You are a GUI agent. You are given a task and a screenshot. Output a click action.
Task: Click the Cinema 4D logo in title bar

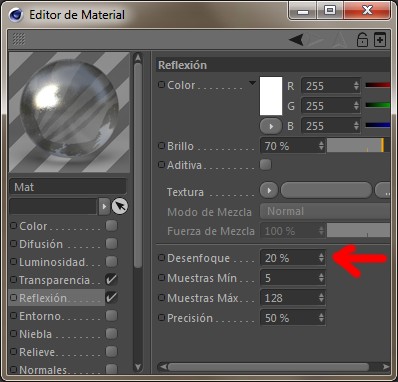[x=16, y=15]
